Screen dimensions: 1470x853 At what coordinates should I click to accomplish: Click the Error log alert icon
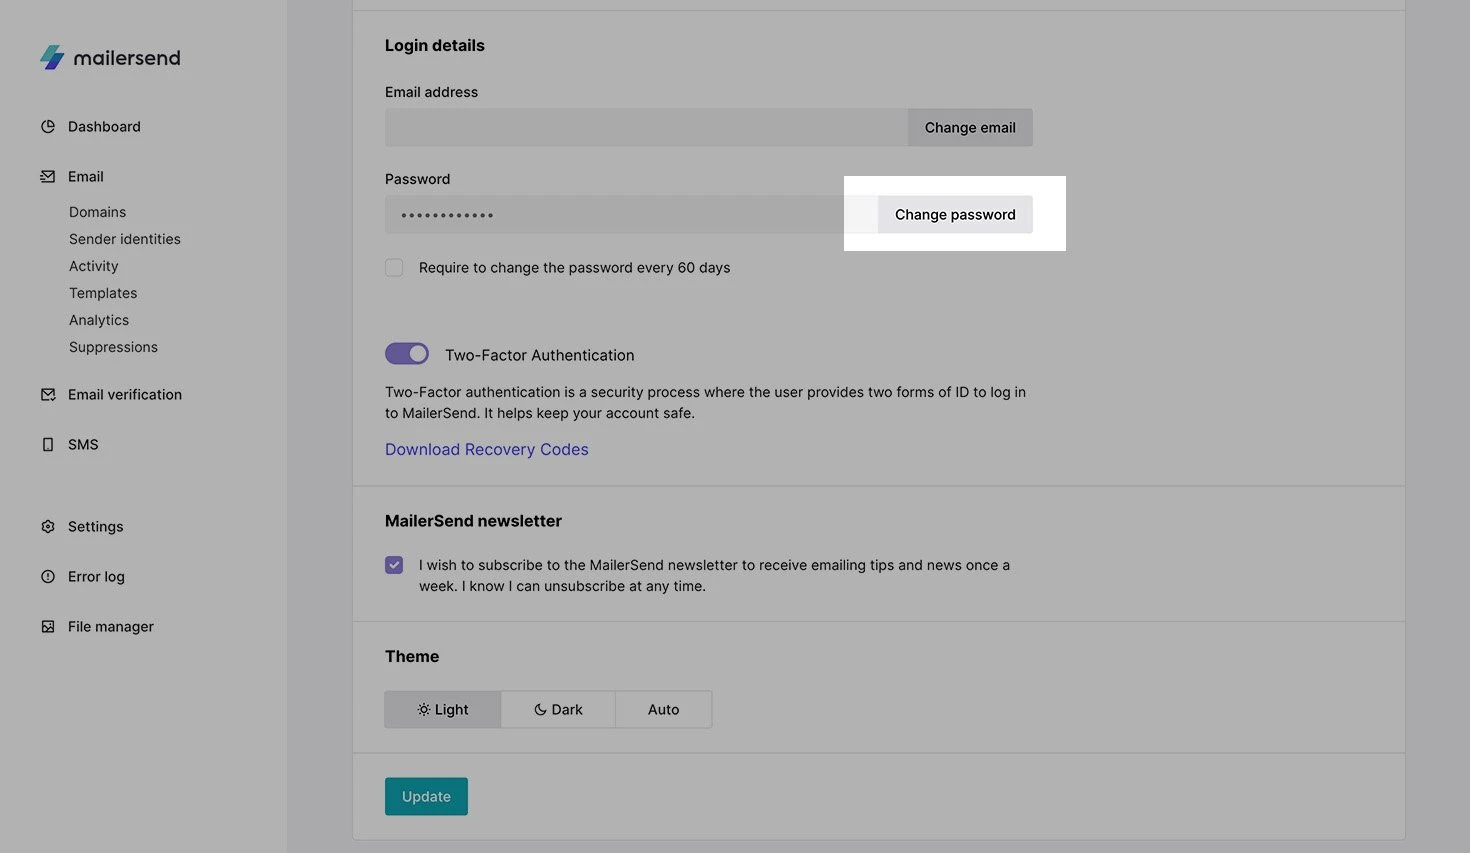pyautogui.click(x=48, y=577)
